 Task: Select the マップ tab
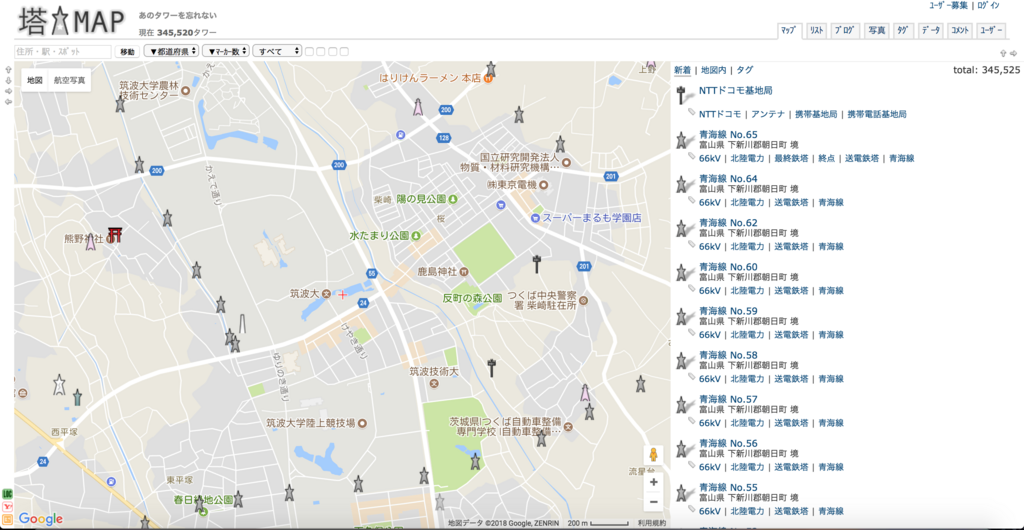coord(788,31)
